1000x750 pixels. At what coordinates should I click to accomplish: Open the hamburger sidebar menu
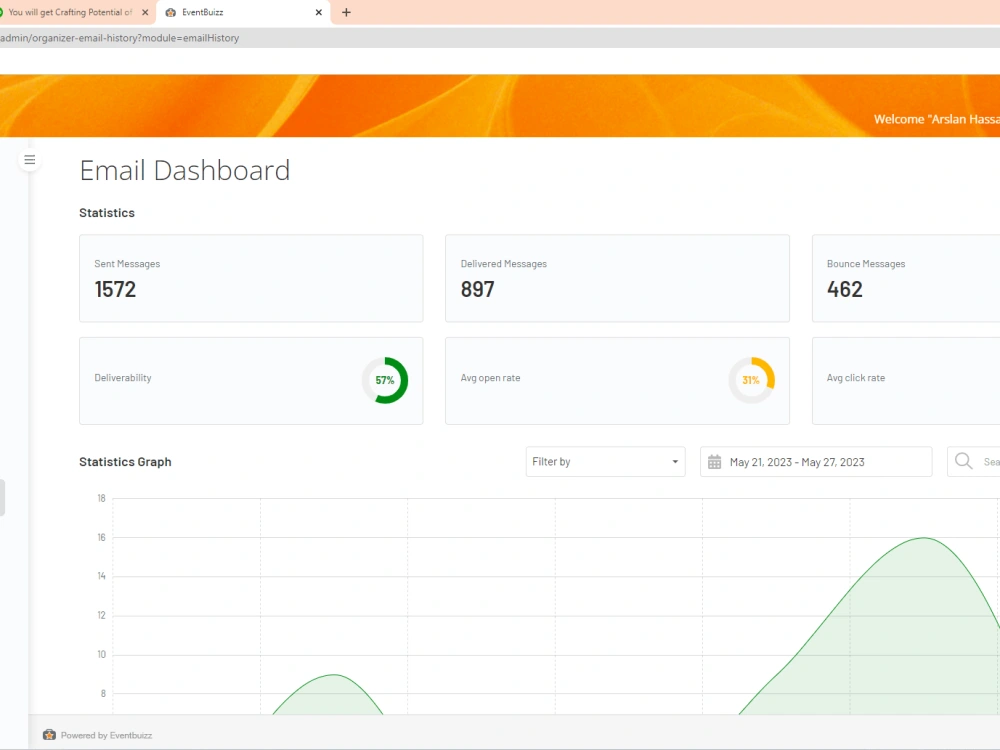(x=29, y=159)
